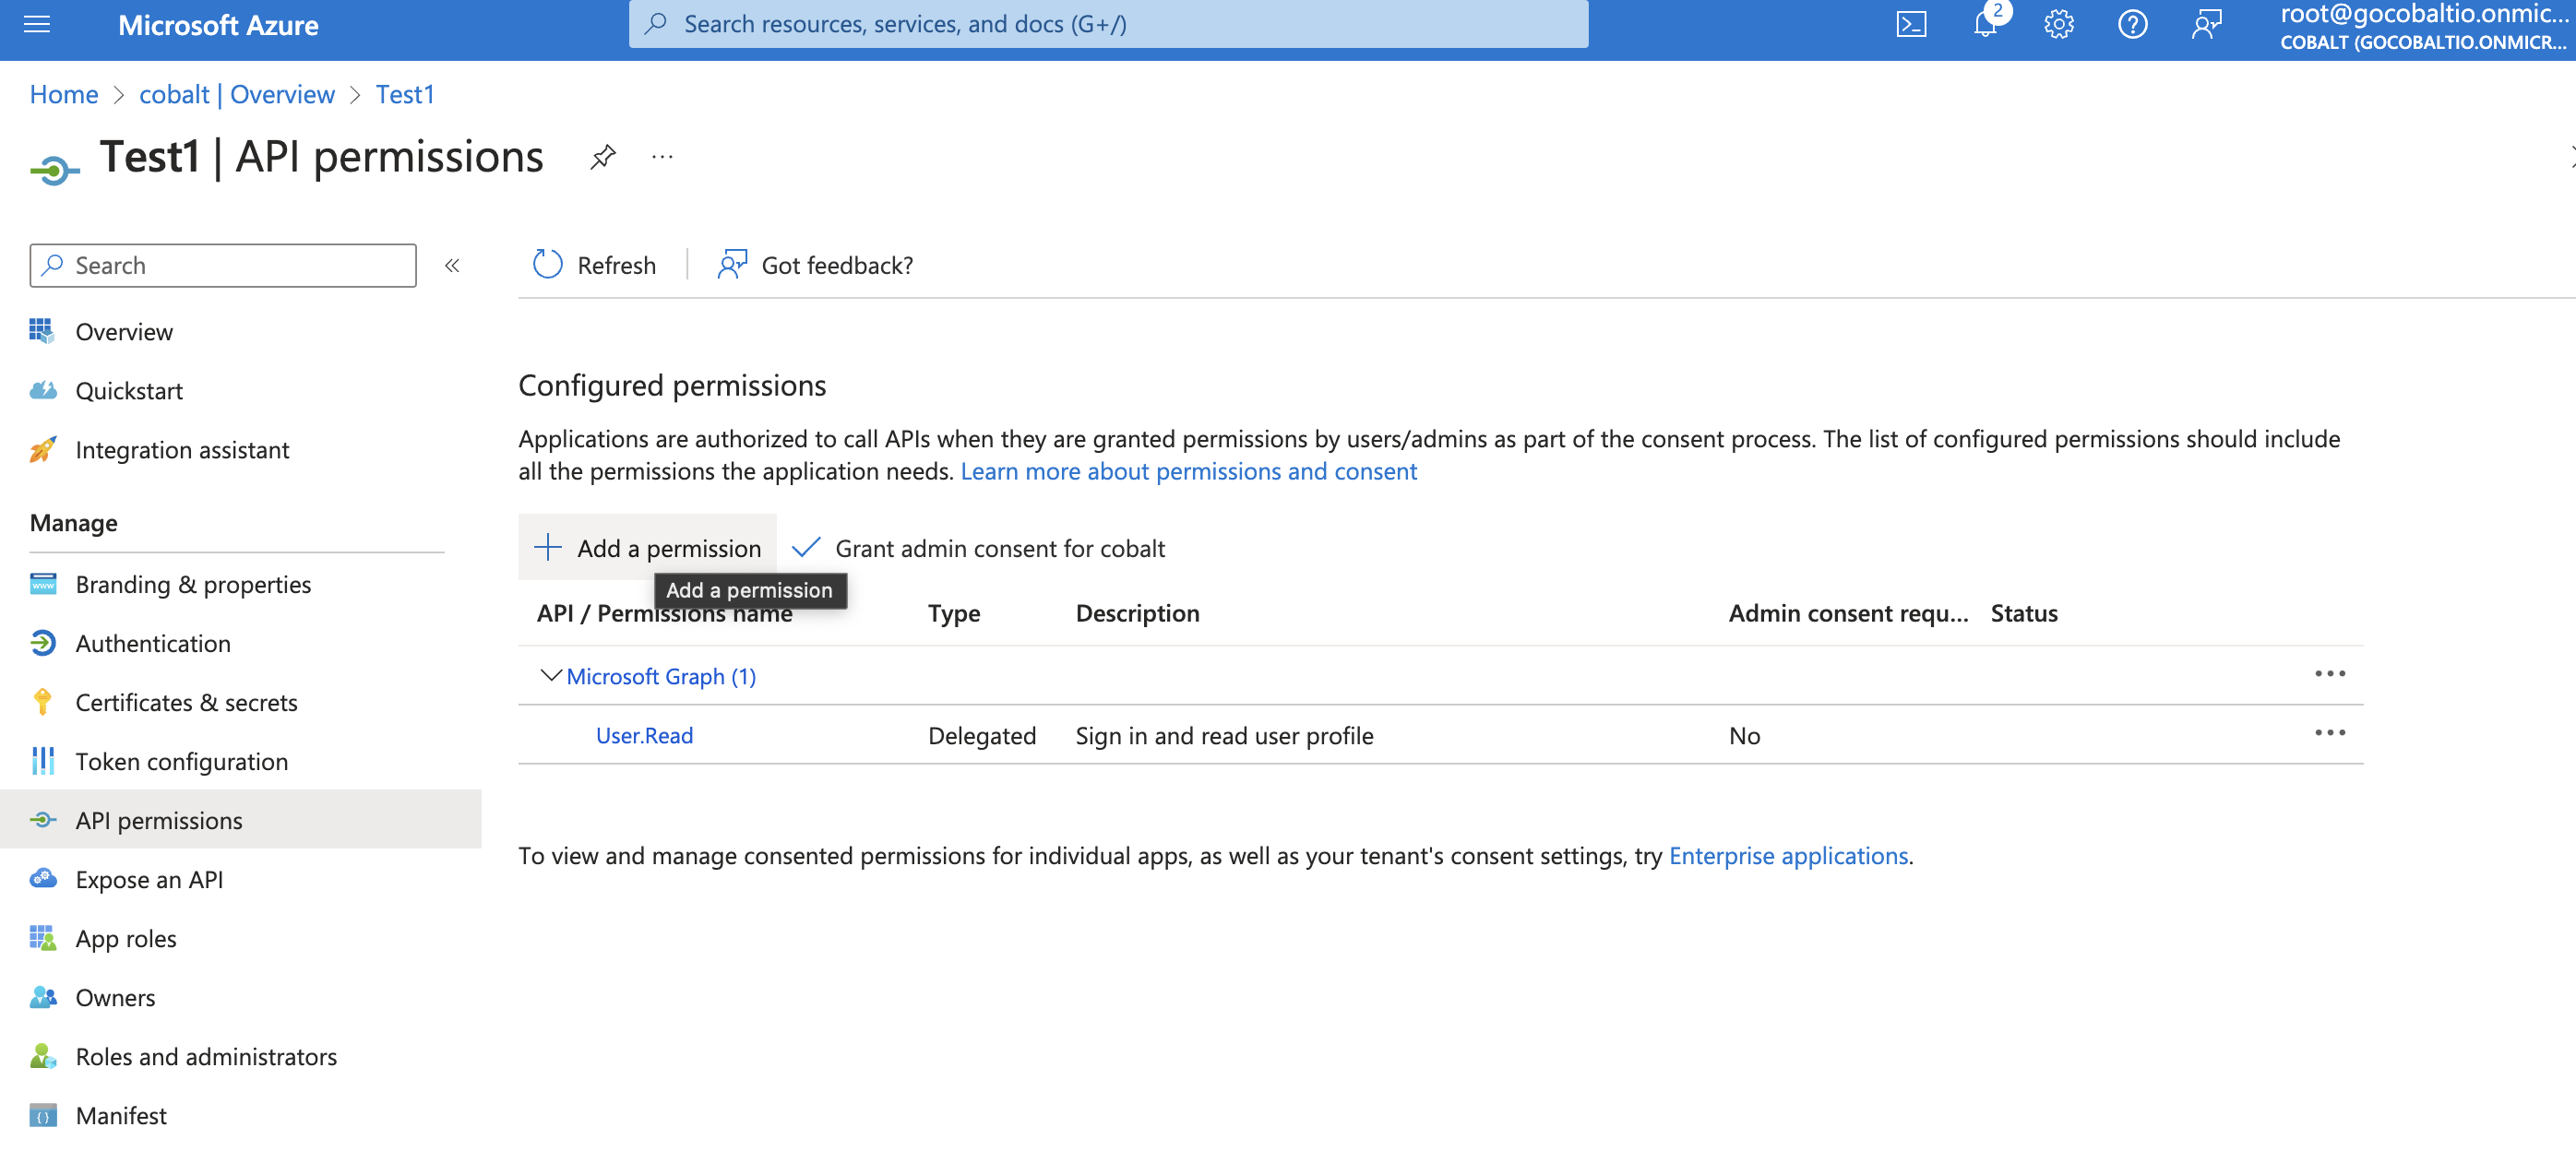
Task: Pin the API permissions page
Action: click(x=602, y=156)
